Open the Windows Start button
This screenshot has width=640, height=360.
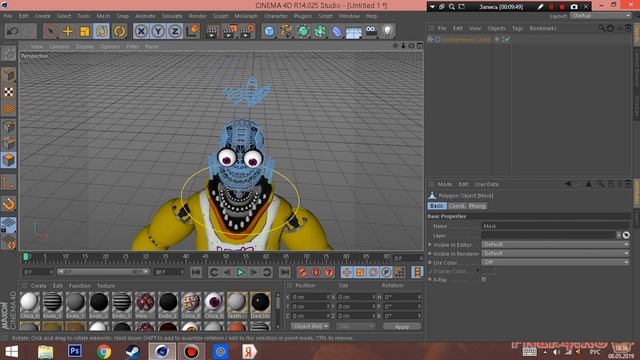[11, 351]
